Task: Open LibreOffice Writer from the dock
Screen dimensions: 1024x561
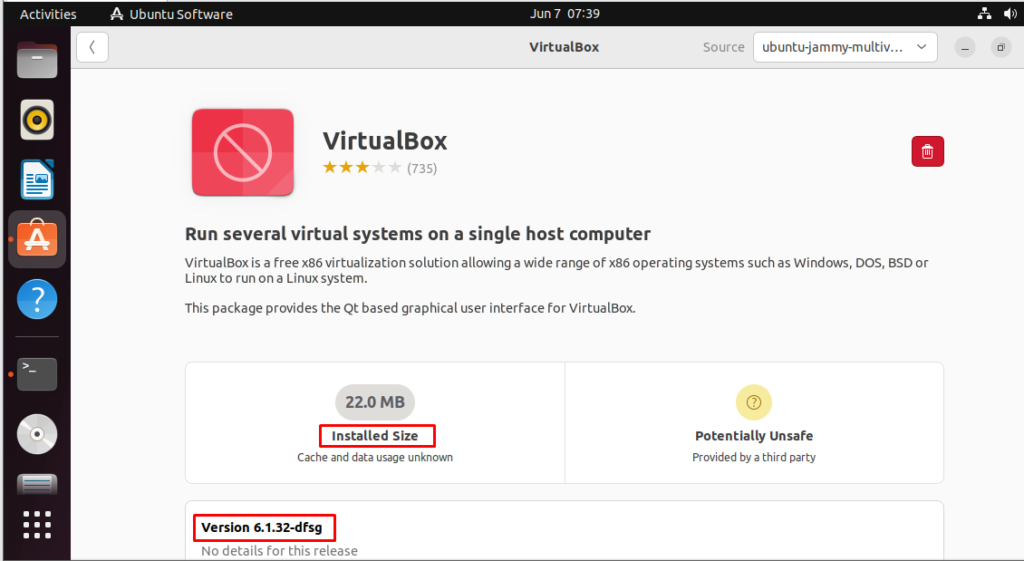Action: pos(37,180)
